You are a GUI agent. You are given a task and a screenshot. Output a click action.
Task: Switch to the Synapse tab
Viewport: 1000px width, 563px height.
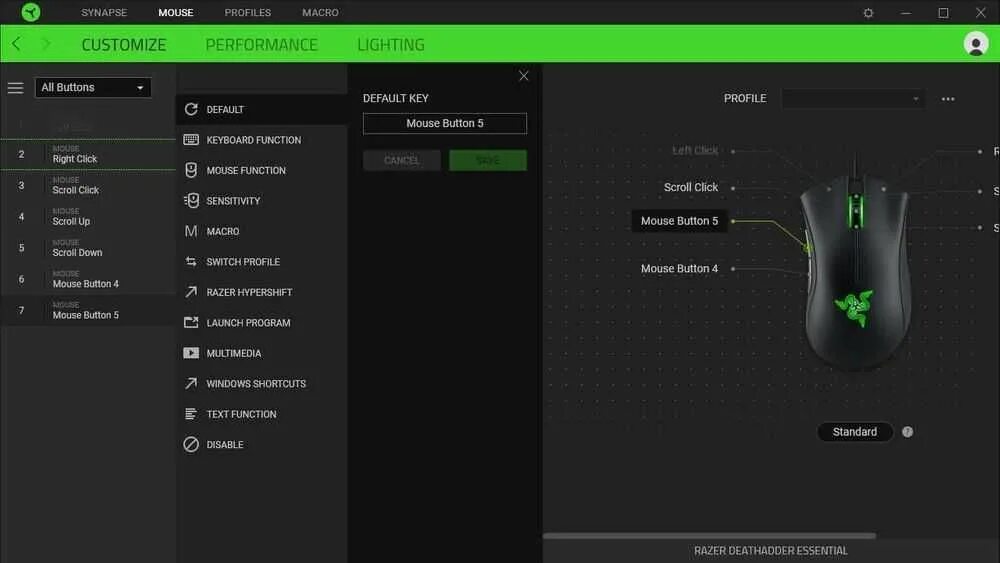click(x=104, y=12)
